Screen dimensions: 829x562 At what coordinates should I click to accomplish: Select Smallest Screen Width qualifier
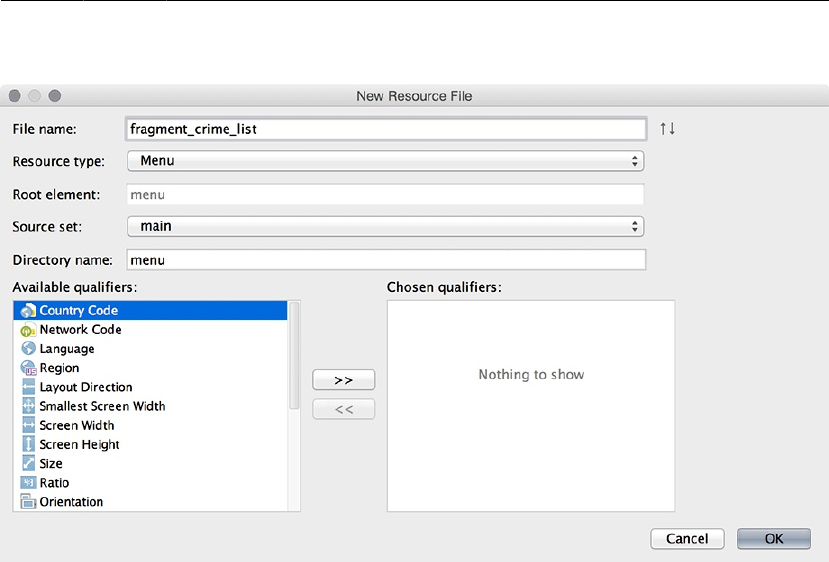pyautogui.click(x=150, y=406)
